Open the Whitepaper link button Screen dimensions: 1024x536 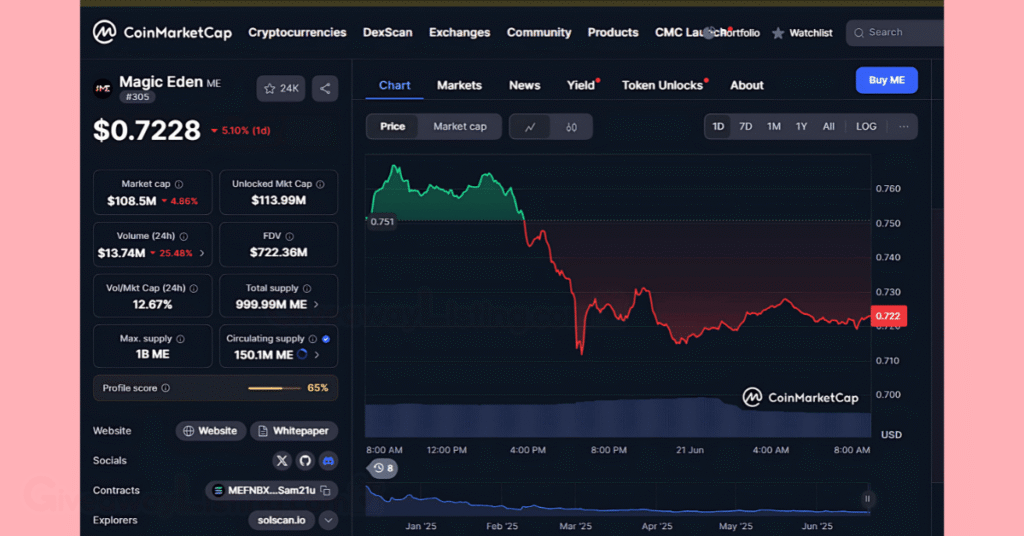coord(294,431)
